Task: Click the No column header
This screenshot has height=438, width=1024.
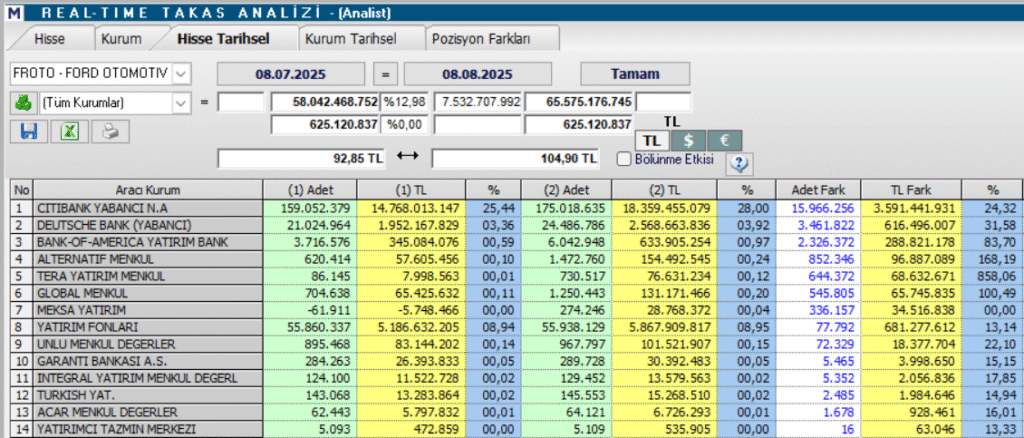Action: click(x=23, y=191)
